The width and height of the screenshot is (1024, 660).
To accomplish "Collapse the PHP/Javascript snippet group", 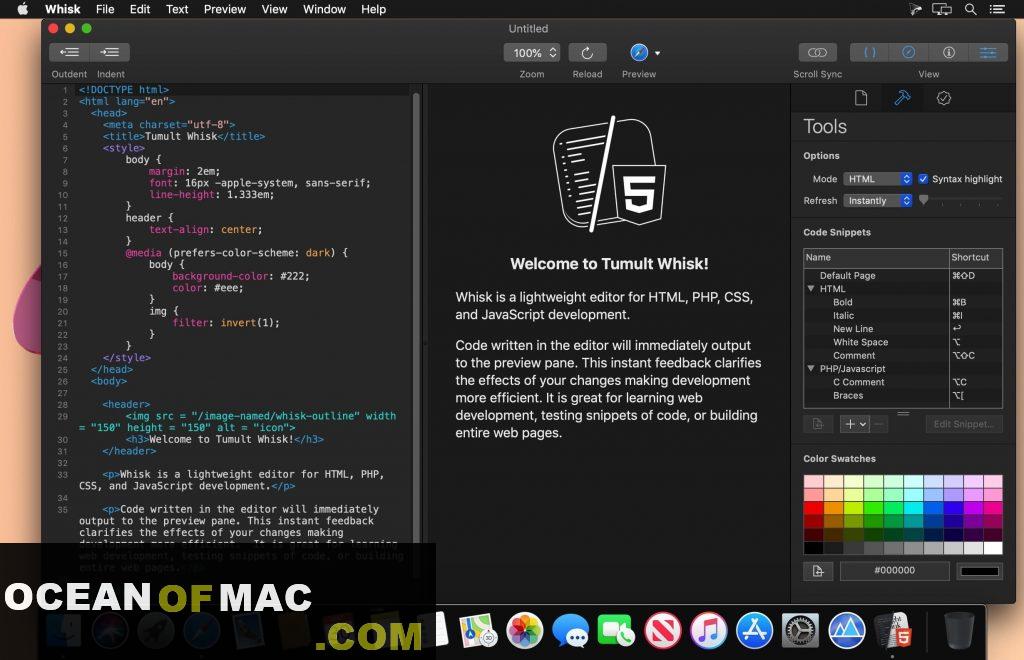I will pyautogui.click(x=811, y=369).
